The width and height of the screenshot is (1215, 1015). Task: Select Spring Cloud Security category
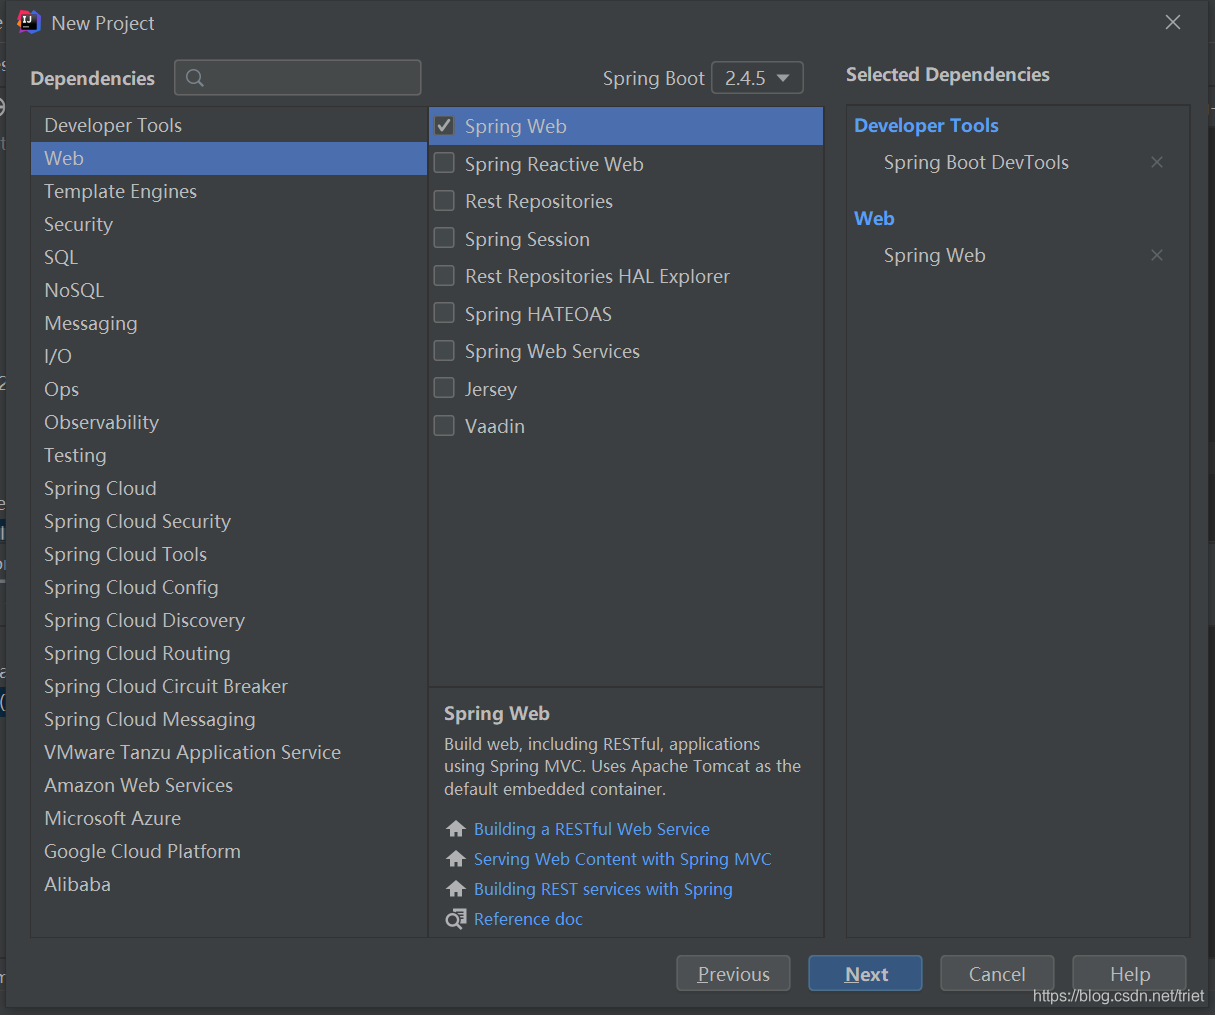tap(229, 521)
